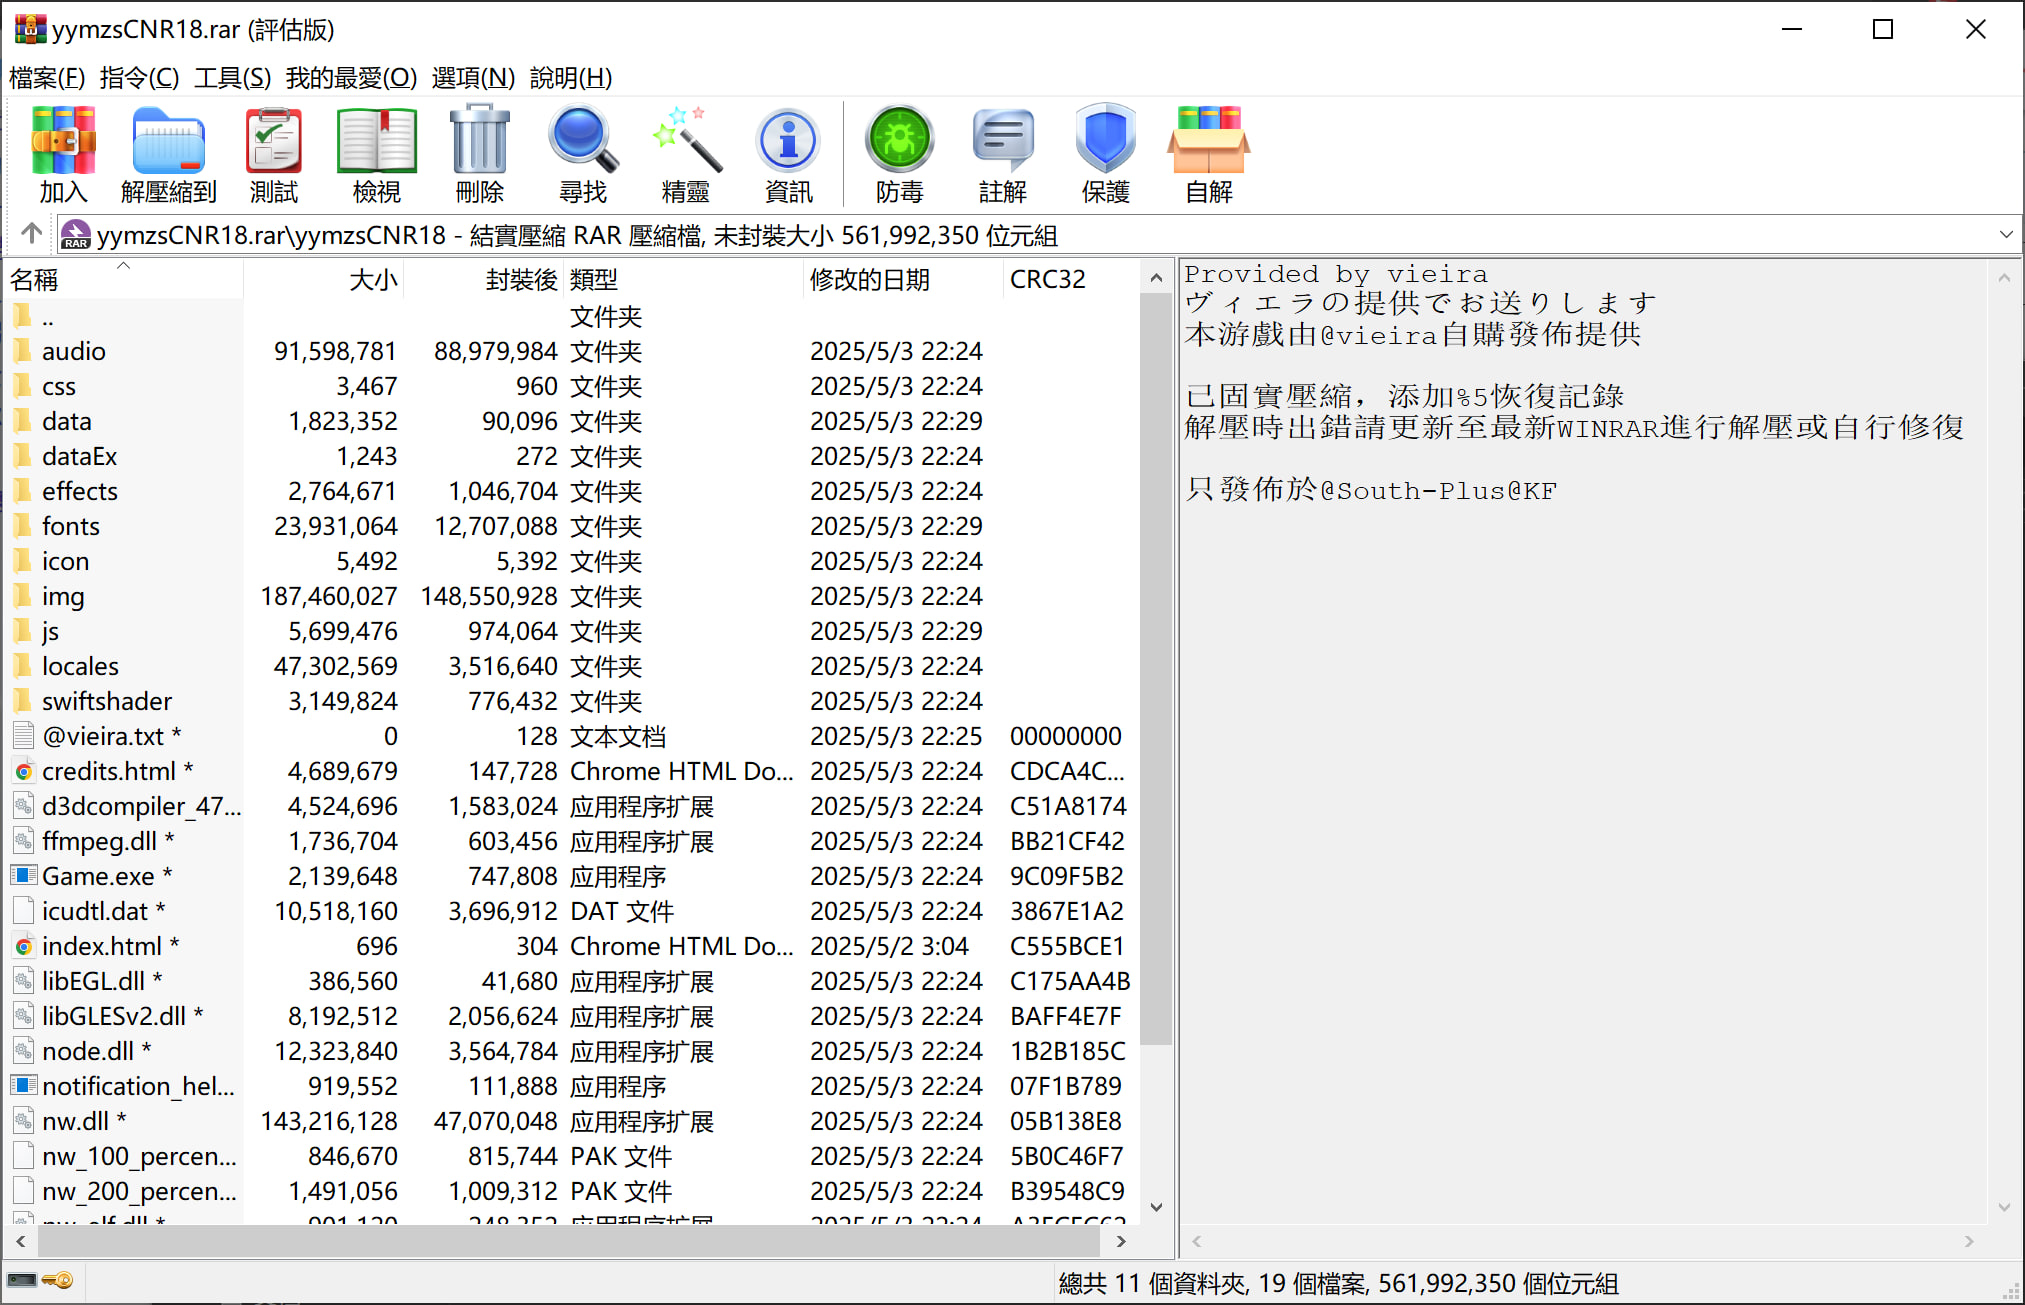The image size is (2025, 1305).
Task: Click file list vertical scrollbar up arrow
Action: [1156, 277]
